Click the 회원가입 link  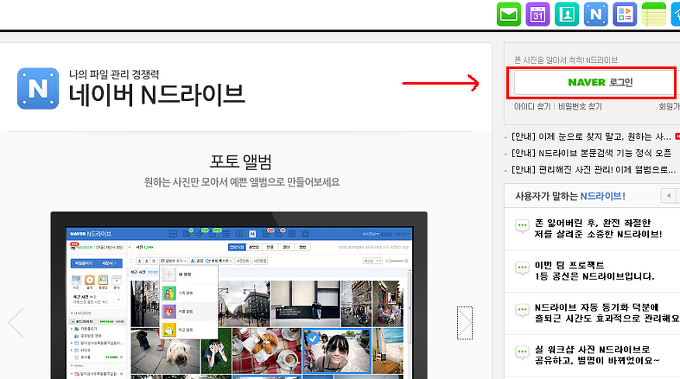click(669, 107)
